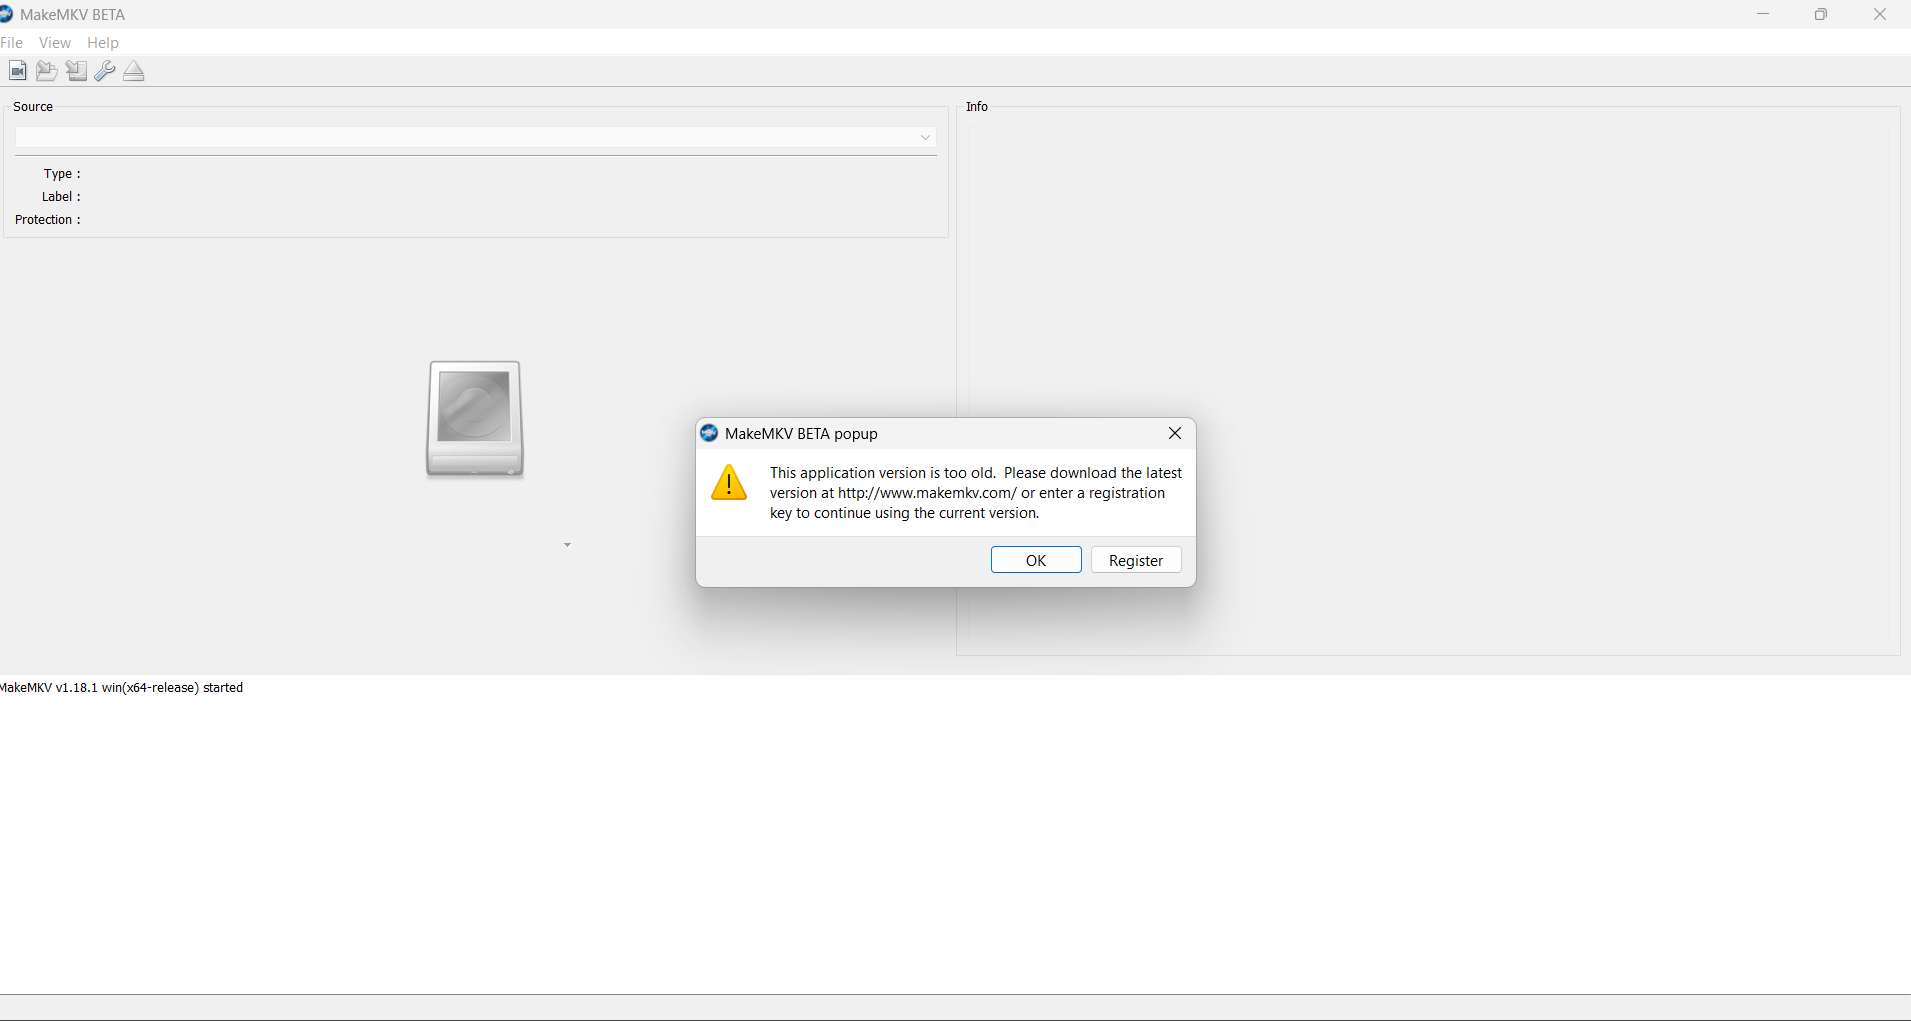Click the Register button
The width and height of the screenshot is (1911, 1021).
[1136, 560]
